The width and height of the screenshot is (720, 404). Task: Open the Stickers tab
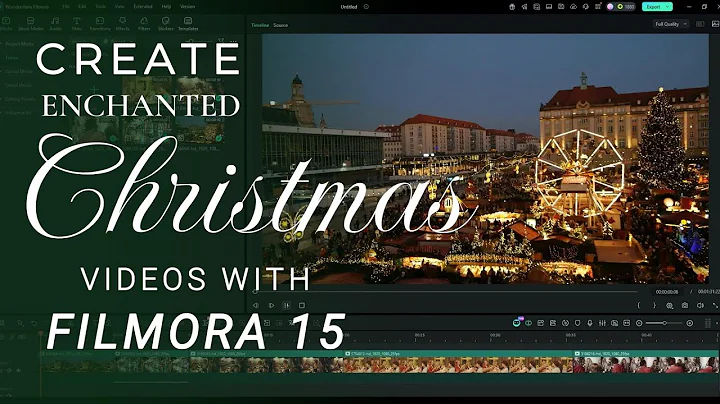point(166,24)
